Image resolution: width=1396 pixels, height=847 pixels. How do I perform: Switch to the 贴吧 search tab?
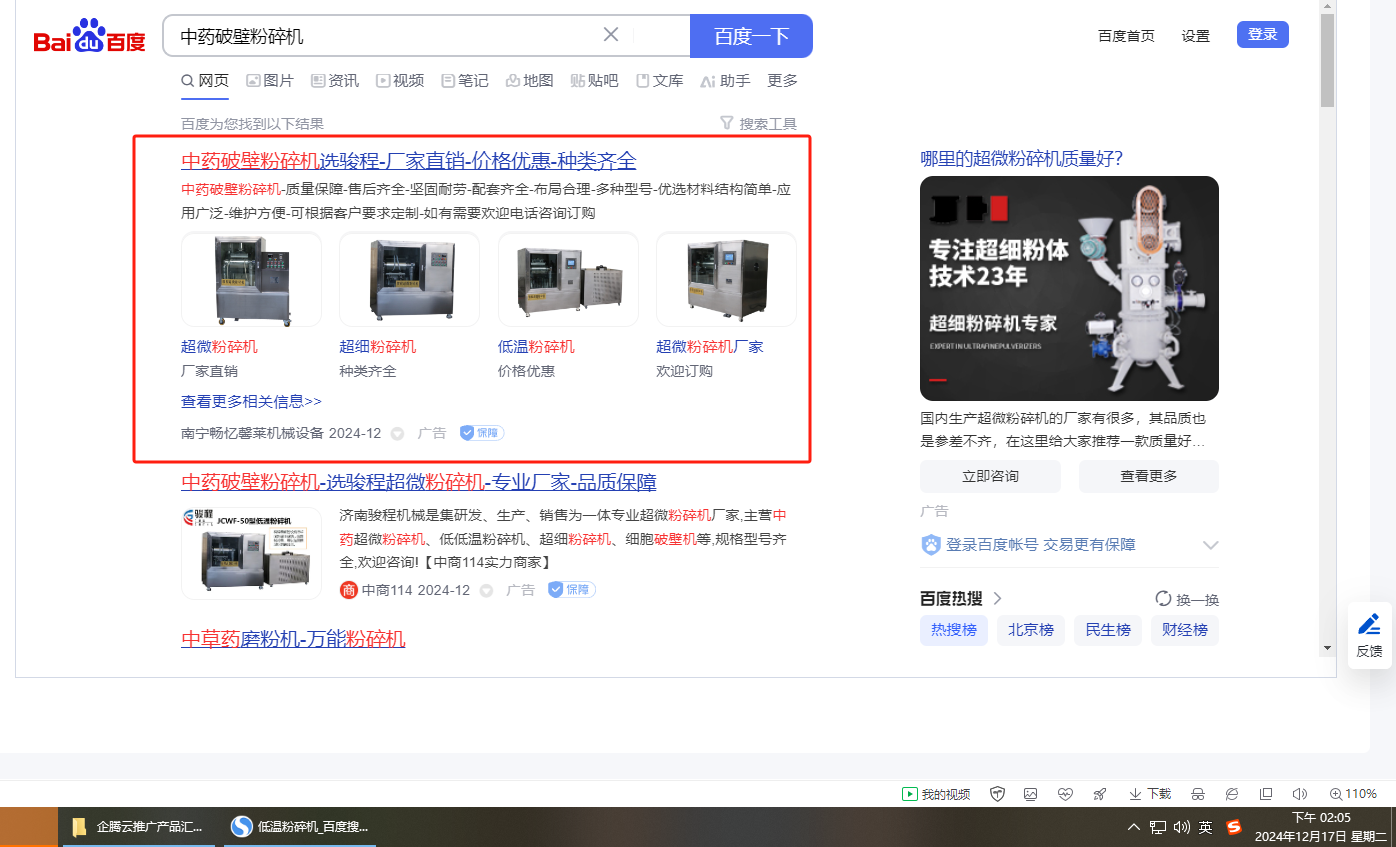(x=595, y=81)
